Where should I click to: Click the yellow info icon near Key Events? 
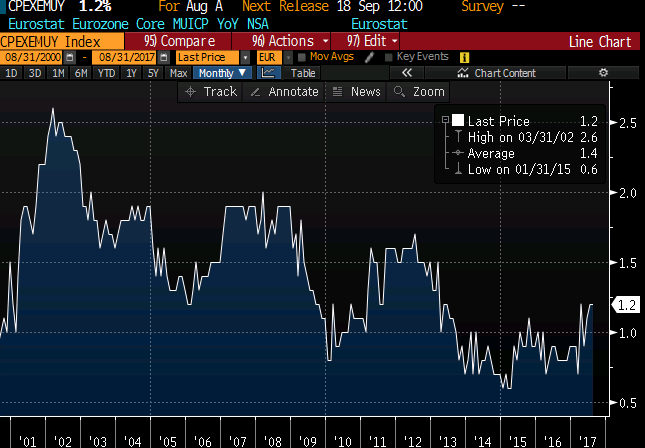(464, 58)
